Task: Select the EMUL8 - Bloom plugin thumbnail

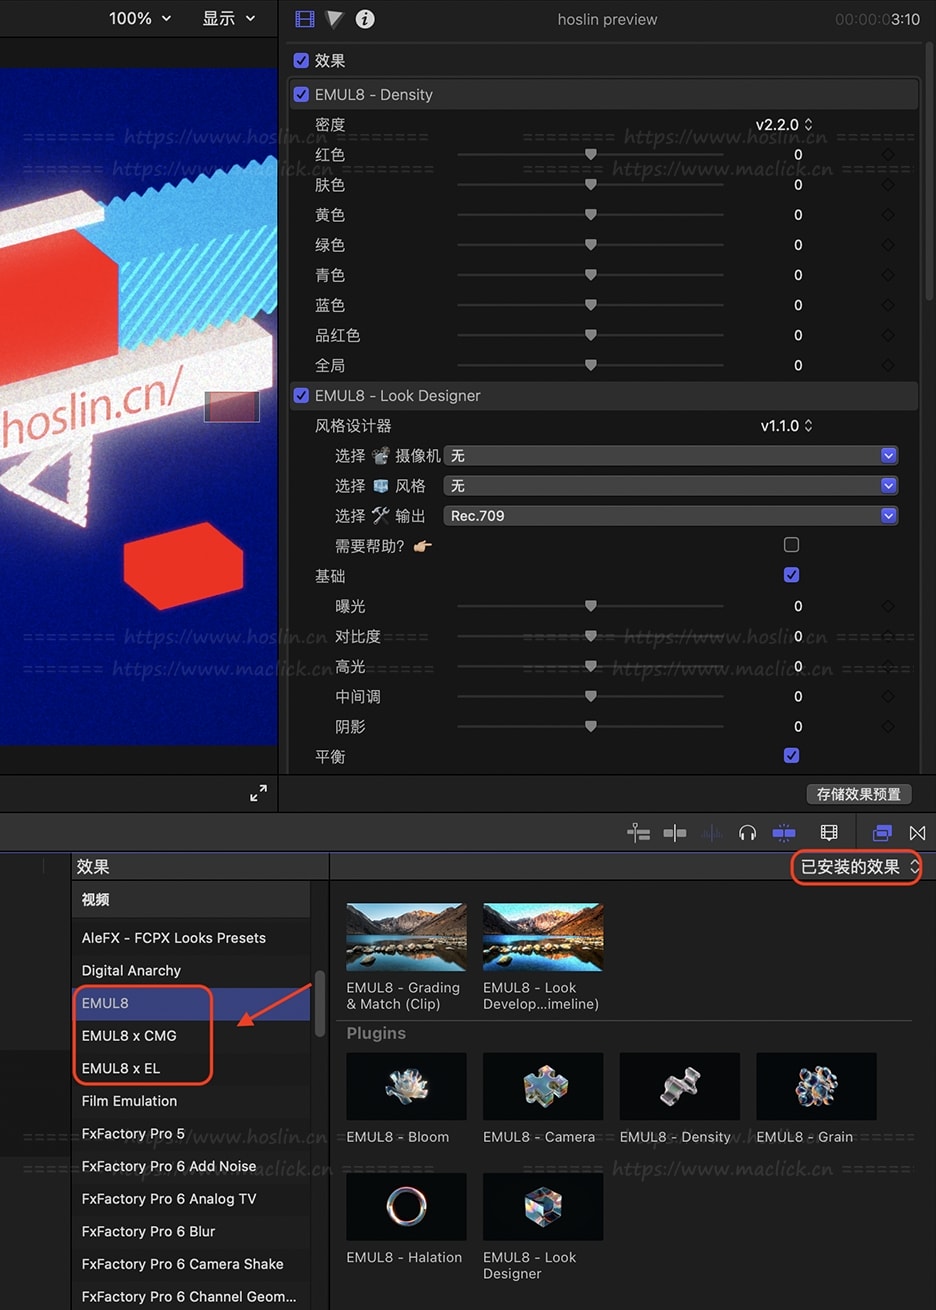Action: pyautogui.click(x=406, y=1086)
